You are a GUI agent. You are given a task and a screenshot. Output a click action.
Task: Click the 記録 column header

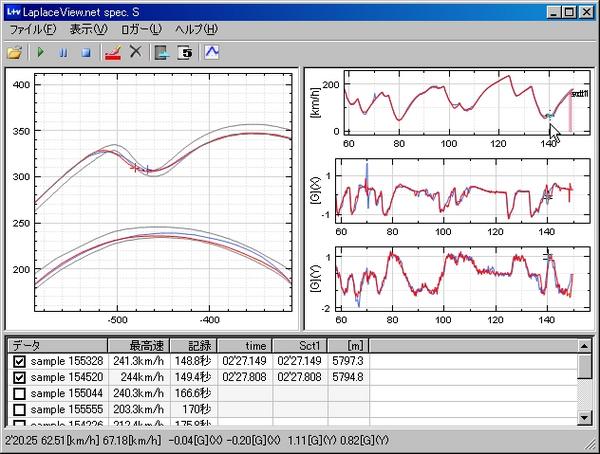click(194, 346)
